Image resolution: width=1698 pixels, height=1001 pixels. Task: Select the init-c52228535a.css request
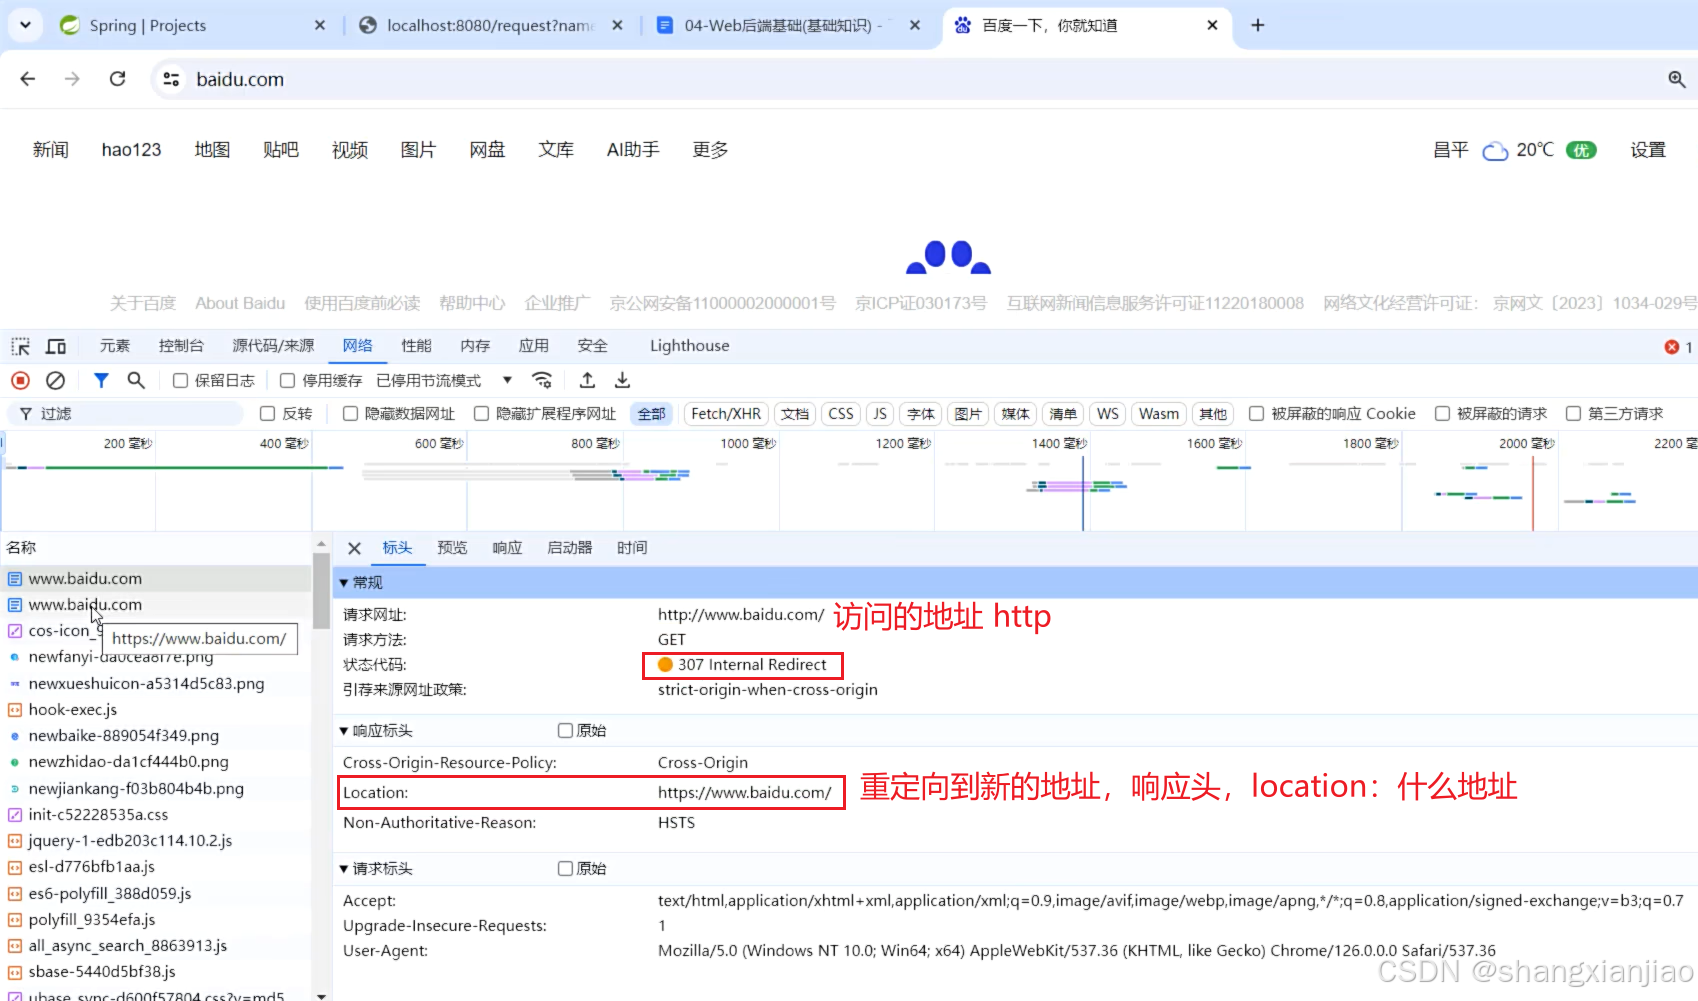click(x=156, y=815)
